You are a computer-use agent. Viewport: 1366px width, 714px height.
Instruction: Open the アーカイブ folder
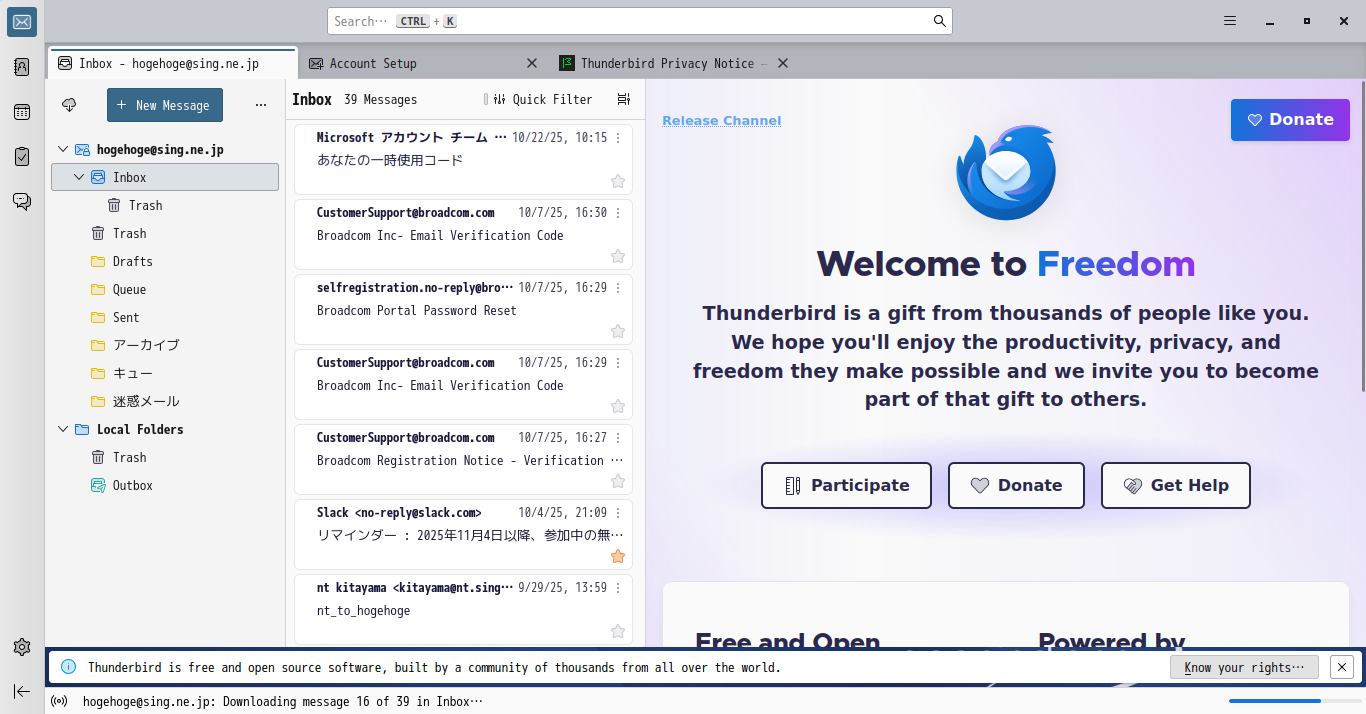click(x=165, y=345)
